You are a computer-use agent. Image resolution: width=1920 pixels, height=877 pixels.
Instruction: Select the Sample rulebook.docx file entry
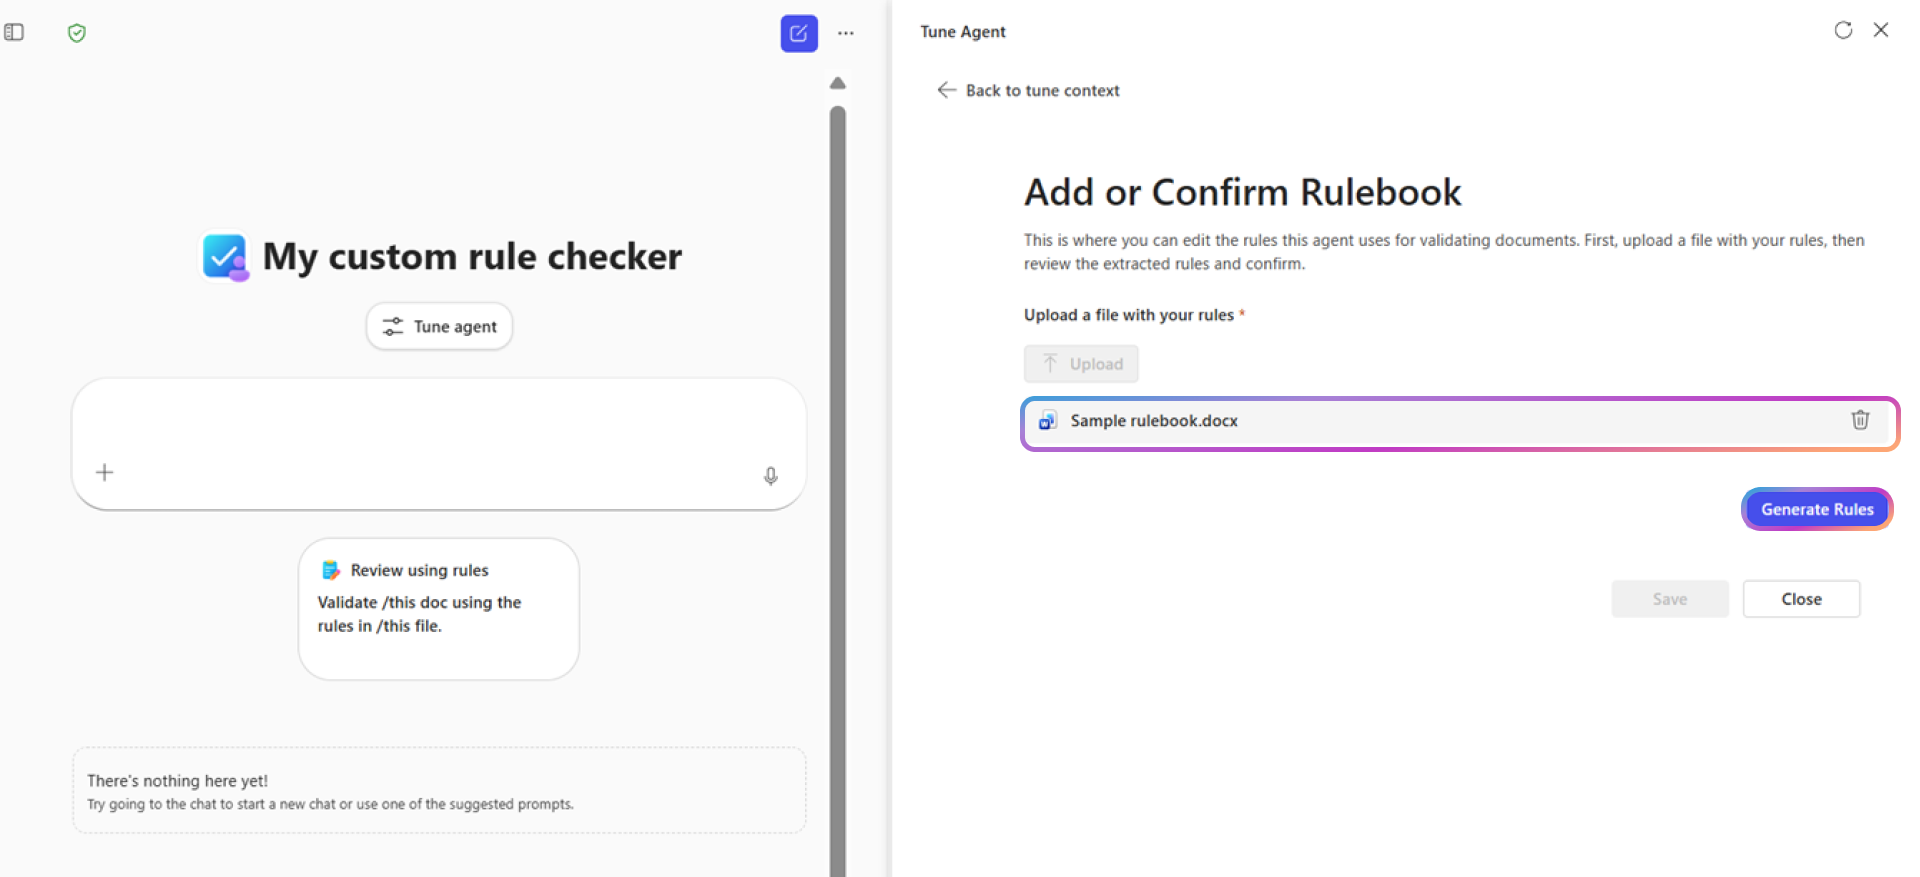pyautogui.click(x=1153, y=421)
